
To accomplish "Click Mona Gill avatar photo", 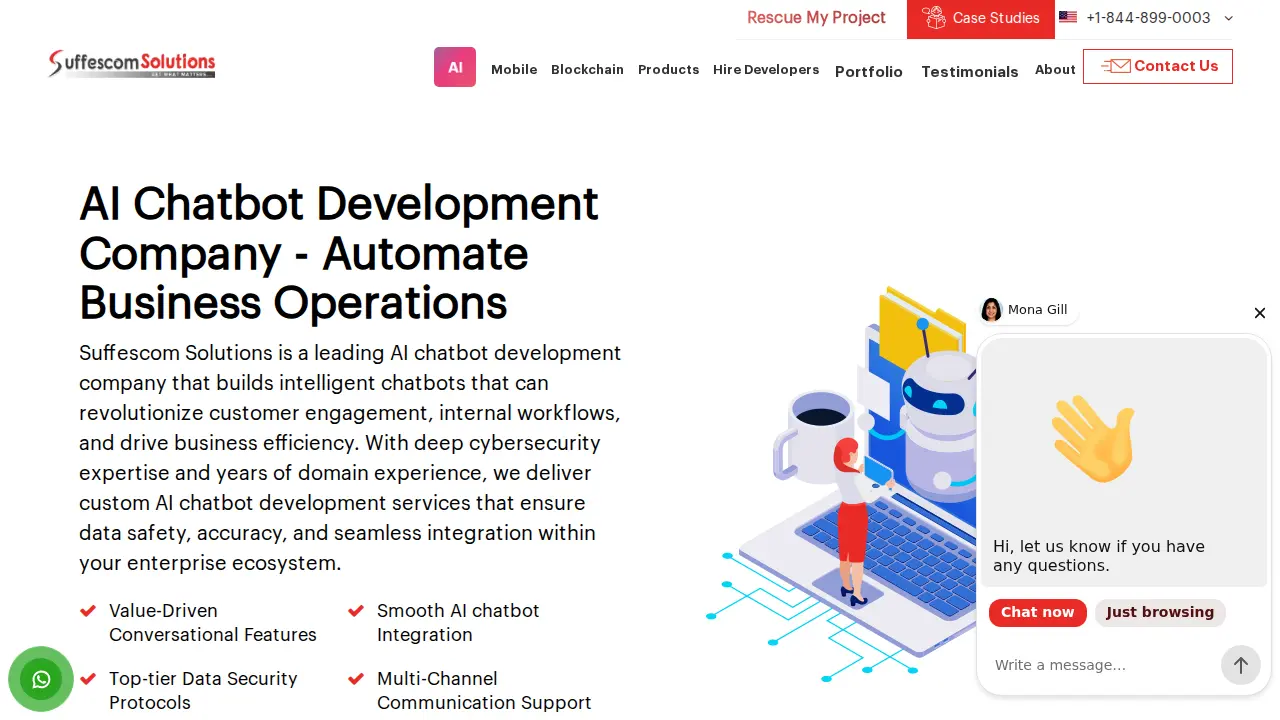I will (991, 310).
